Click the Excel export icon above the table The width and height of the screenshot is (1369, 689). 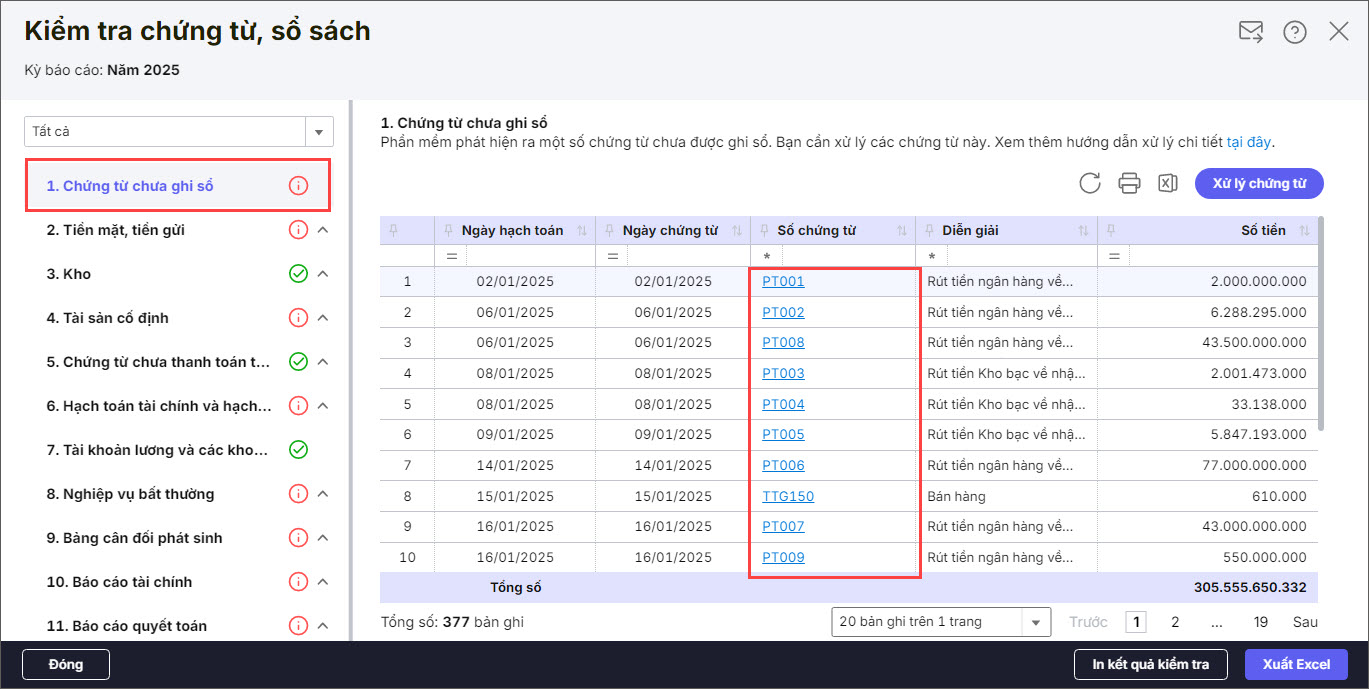(1167, 183)
